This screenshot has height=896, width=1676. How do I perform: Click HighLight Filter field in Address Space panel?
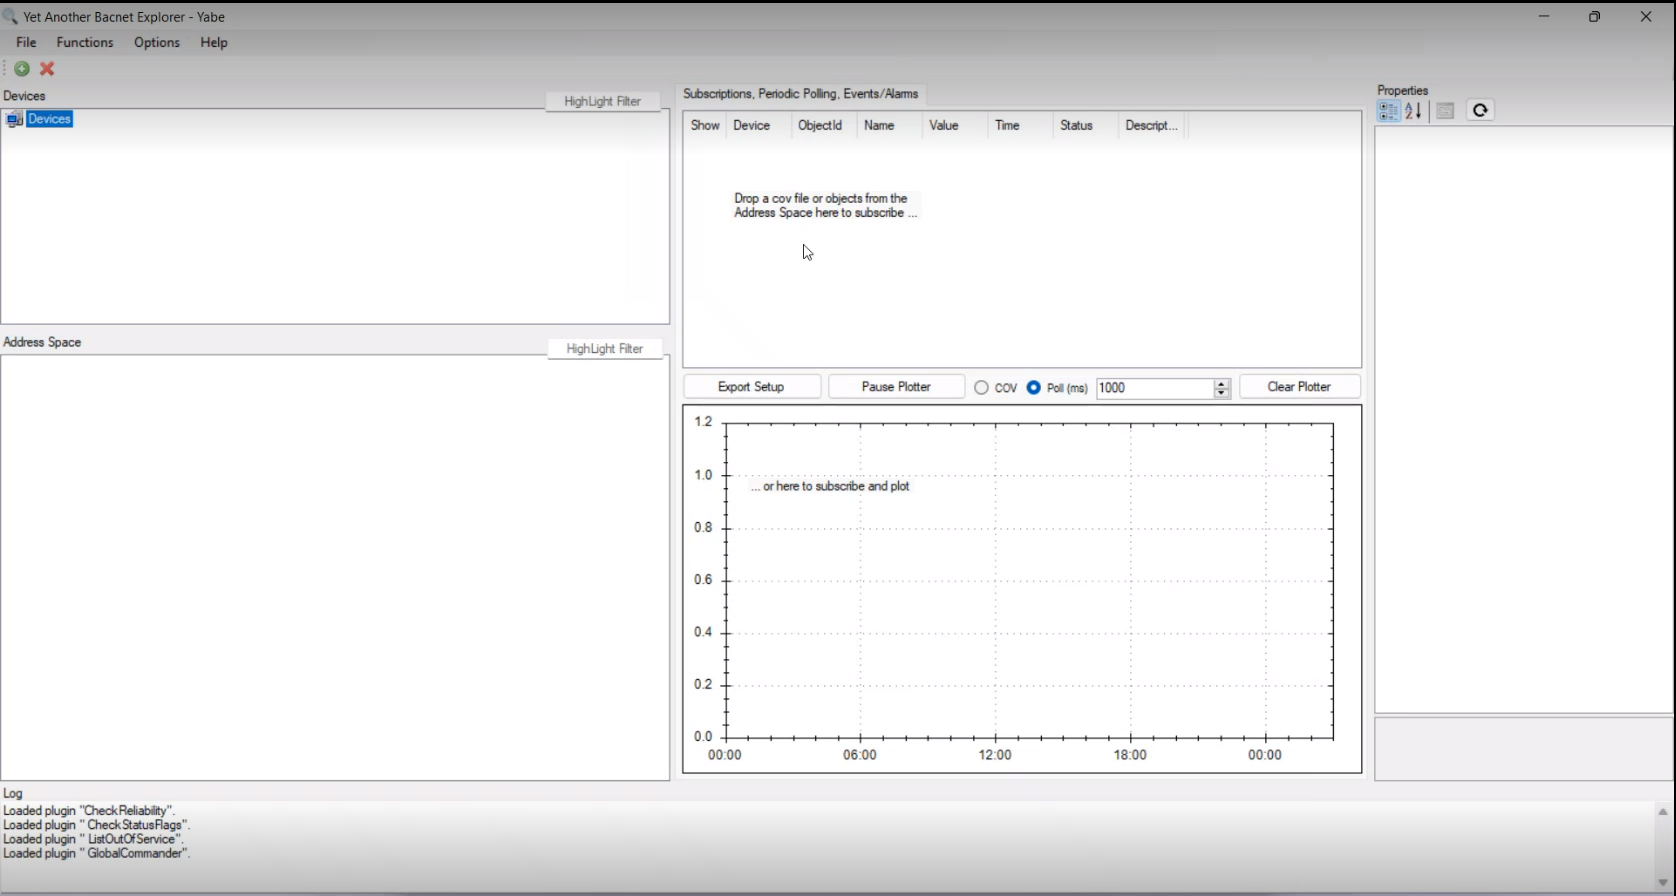coord(605,349)
